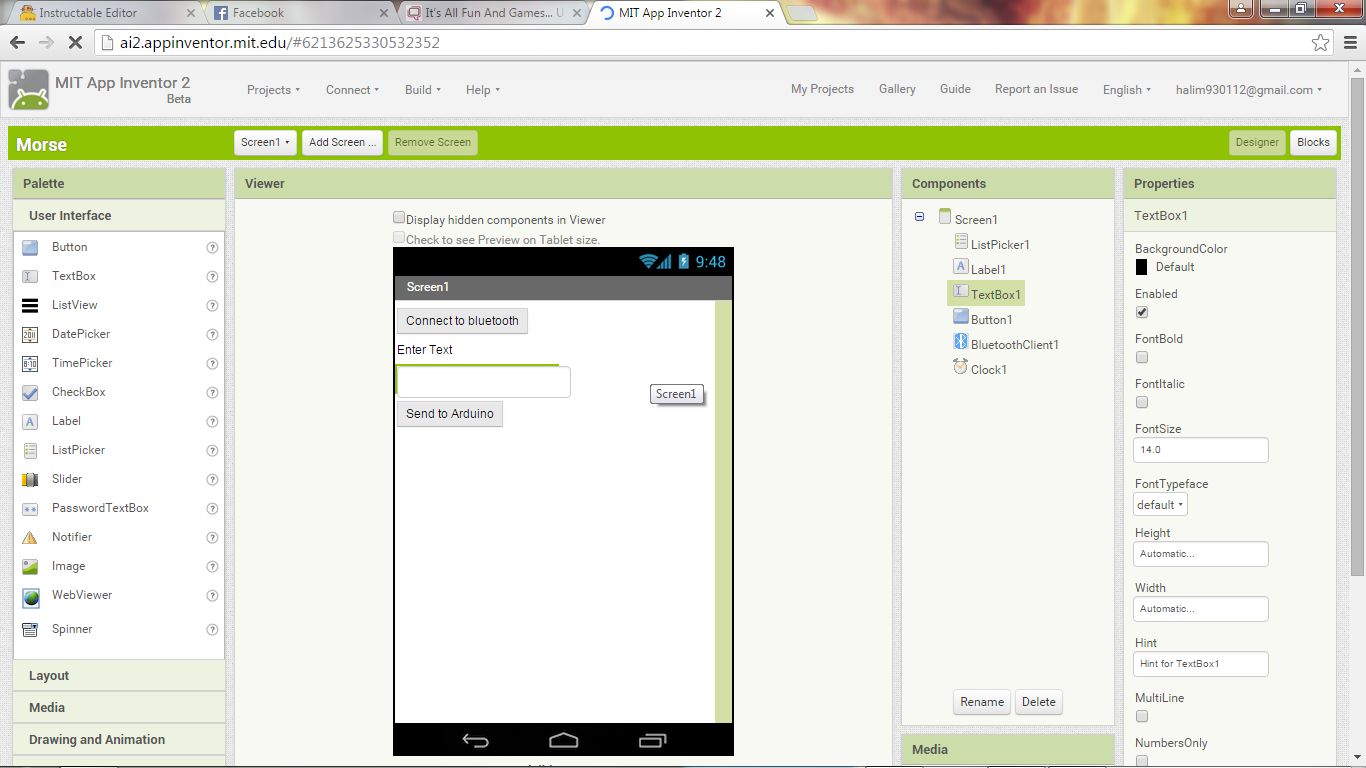Click the help icon next to ListPicker
Viewport: 1366px width, 768px height.
click(x=211, y=450)
